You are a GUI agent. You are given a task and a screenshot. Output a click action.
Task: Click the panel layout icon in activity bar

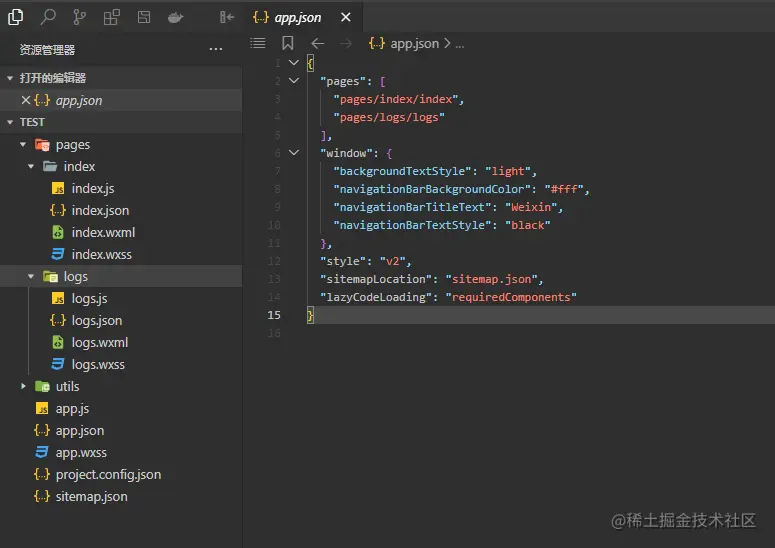click(144, 17)
